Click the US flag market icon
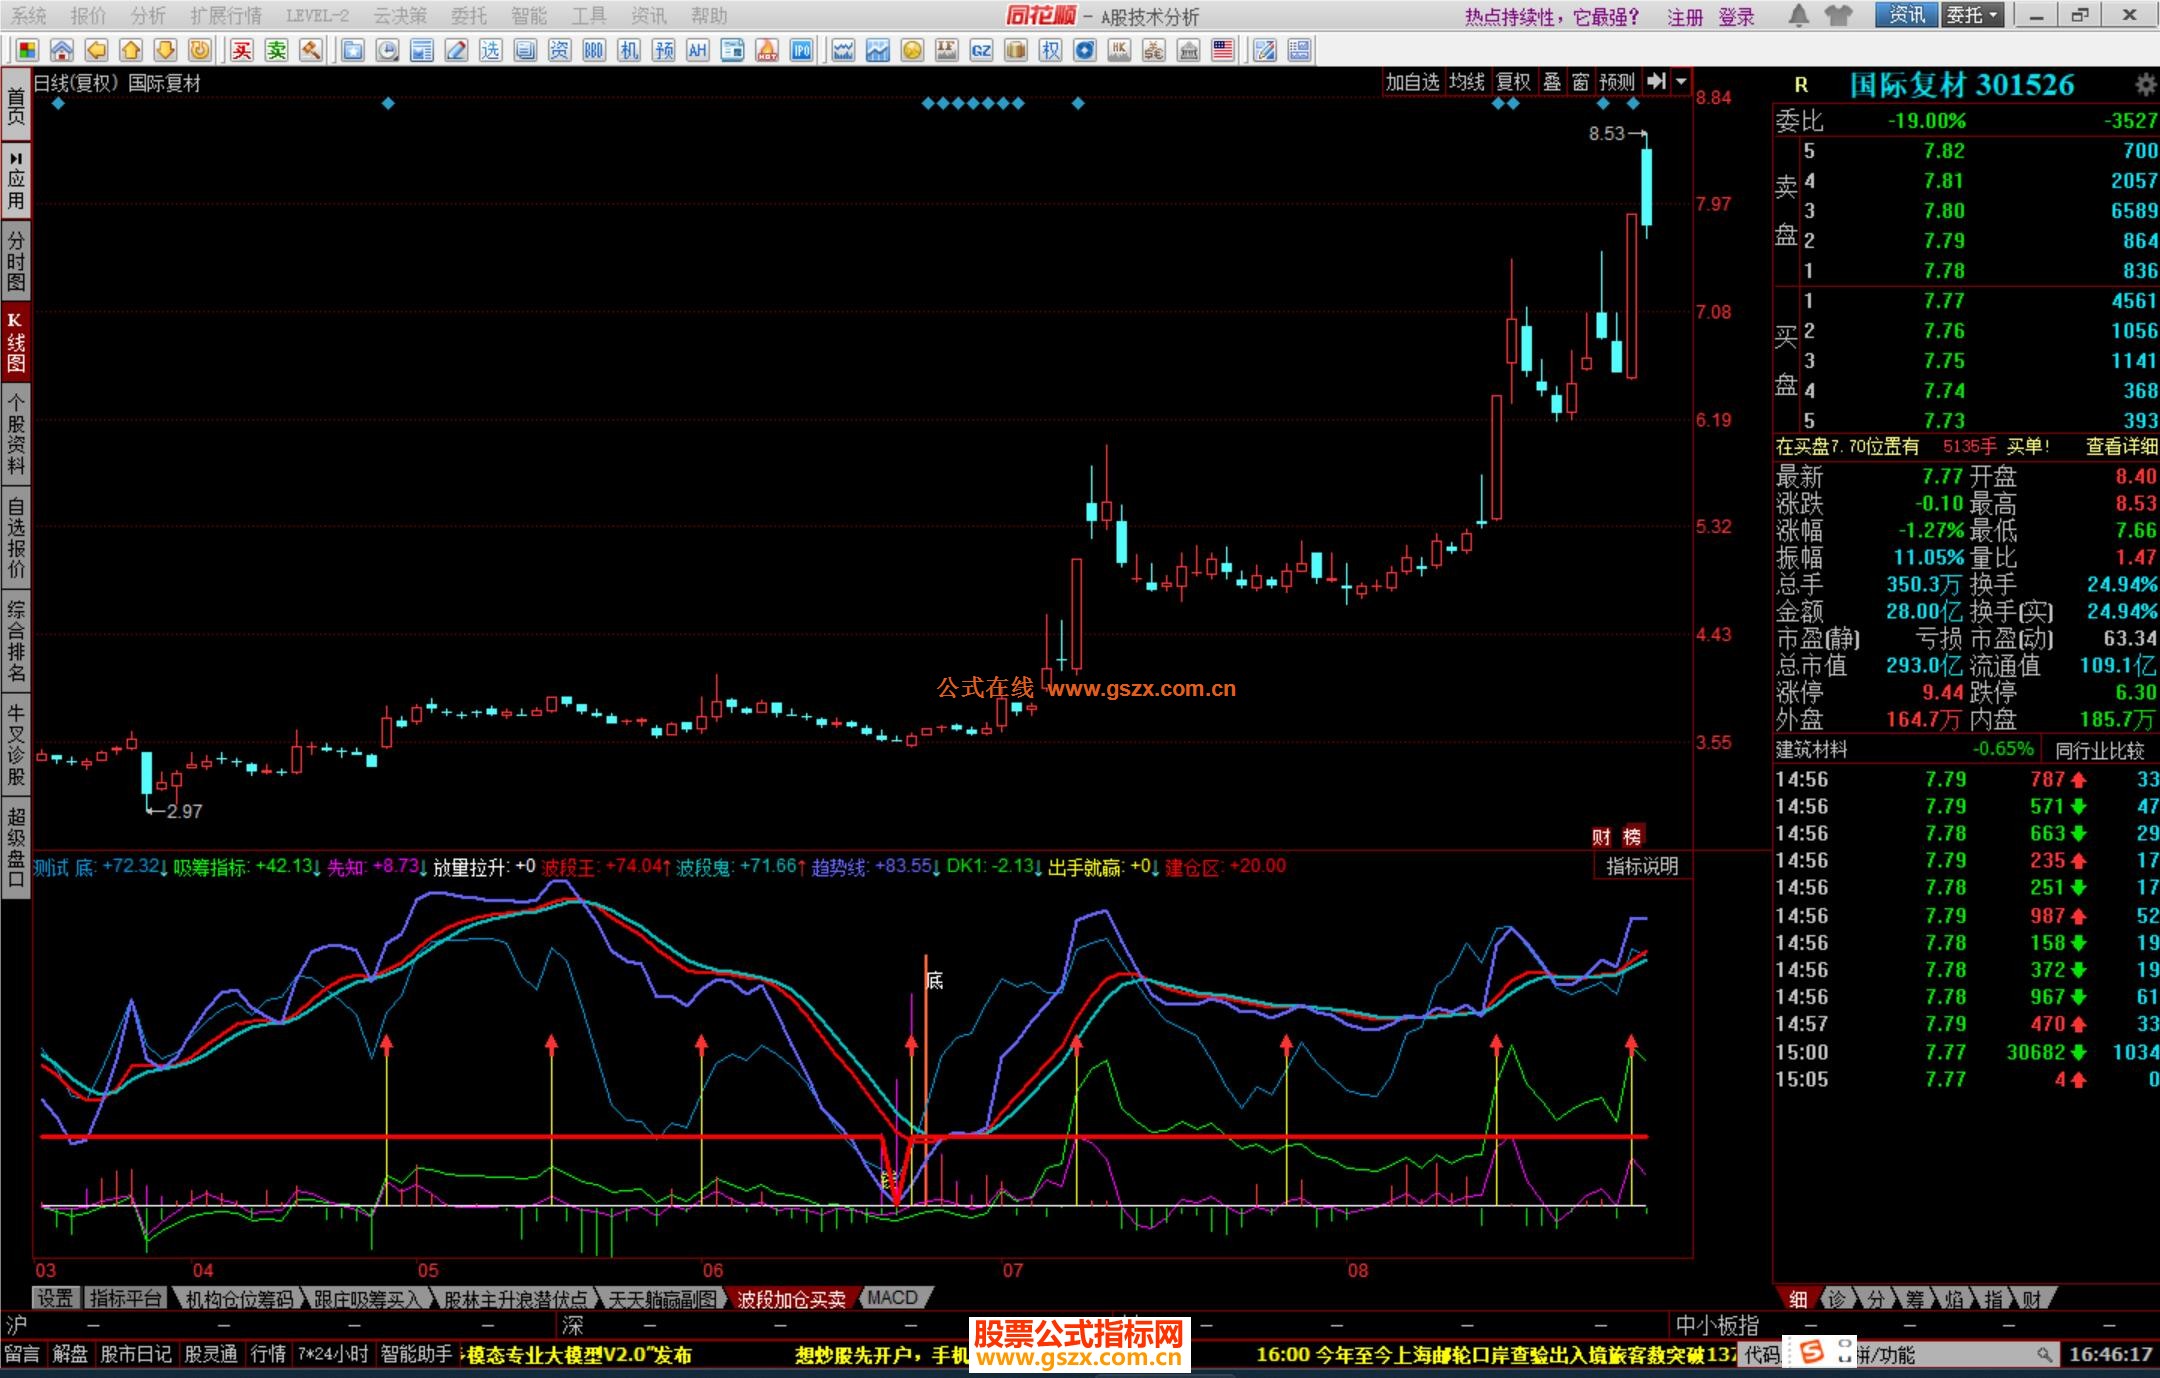Viewport: 2160px width, 1378px height. tap(1222, 50)
